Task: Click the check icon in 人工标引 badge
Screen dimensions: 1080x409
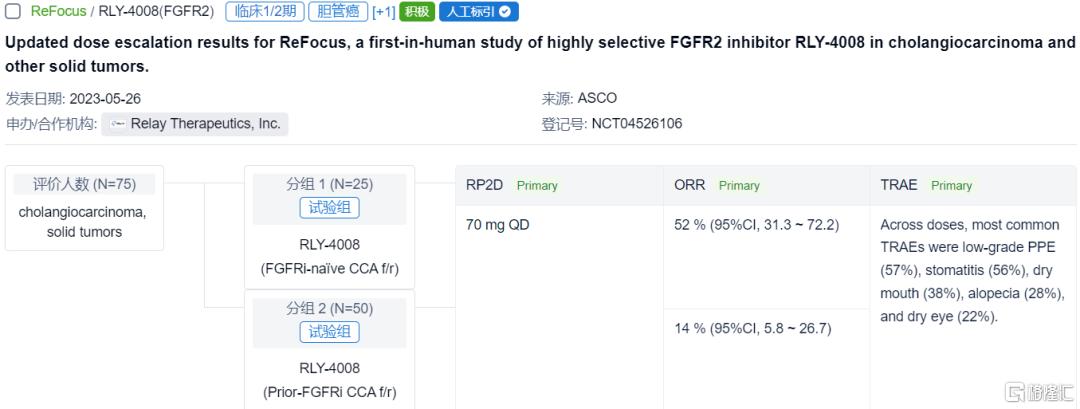Action: pos(505,12)
